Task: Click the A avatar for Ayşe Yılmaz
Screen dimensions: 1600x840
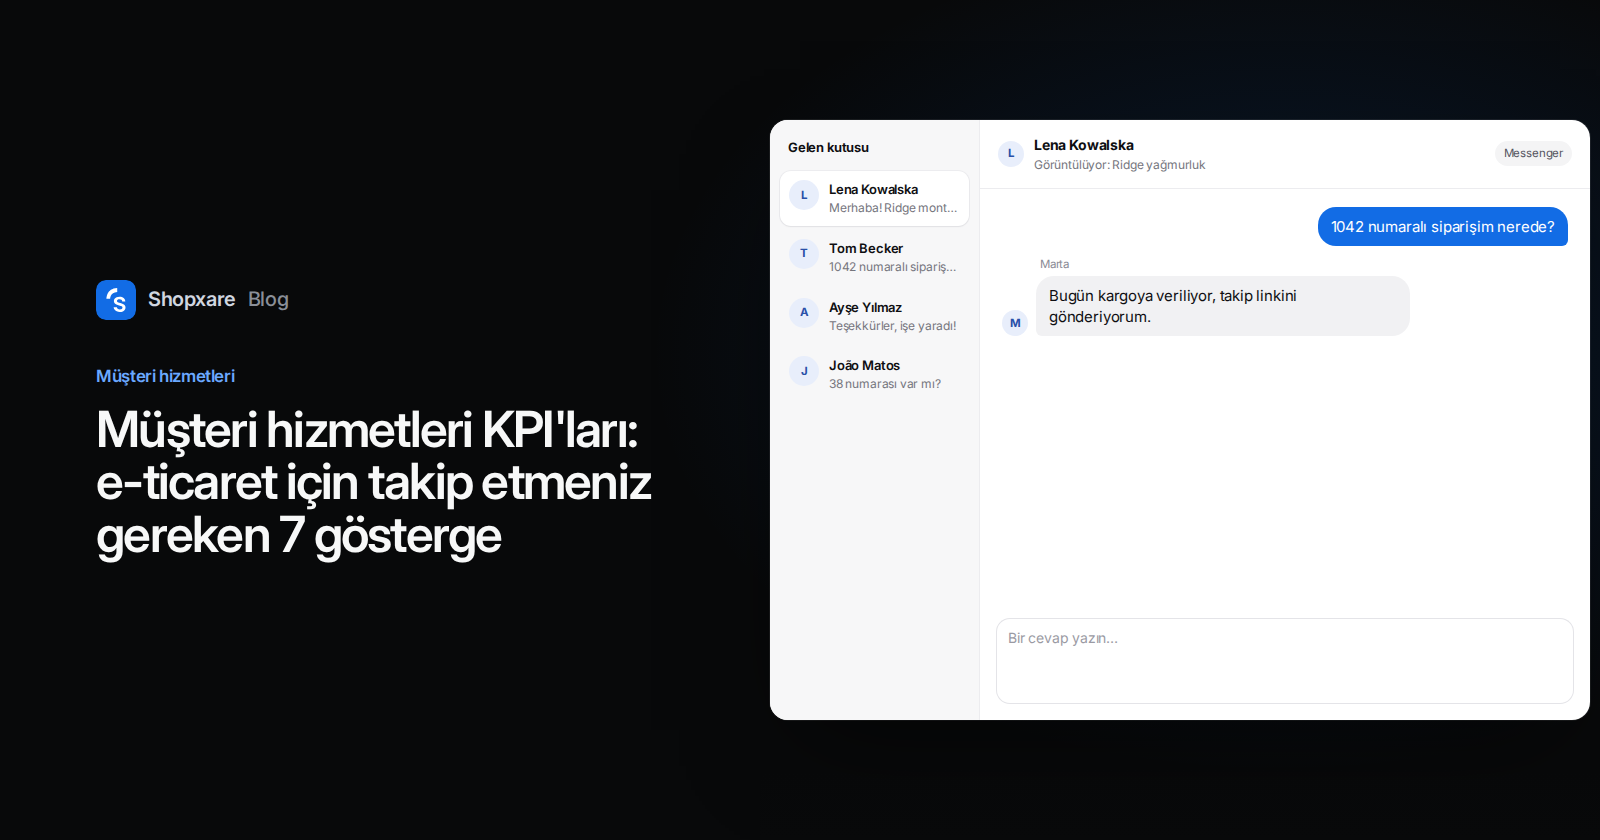Action: pos(804,312)
